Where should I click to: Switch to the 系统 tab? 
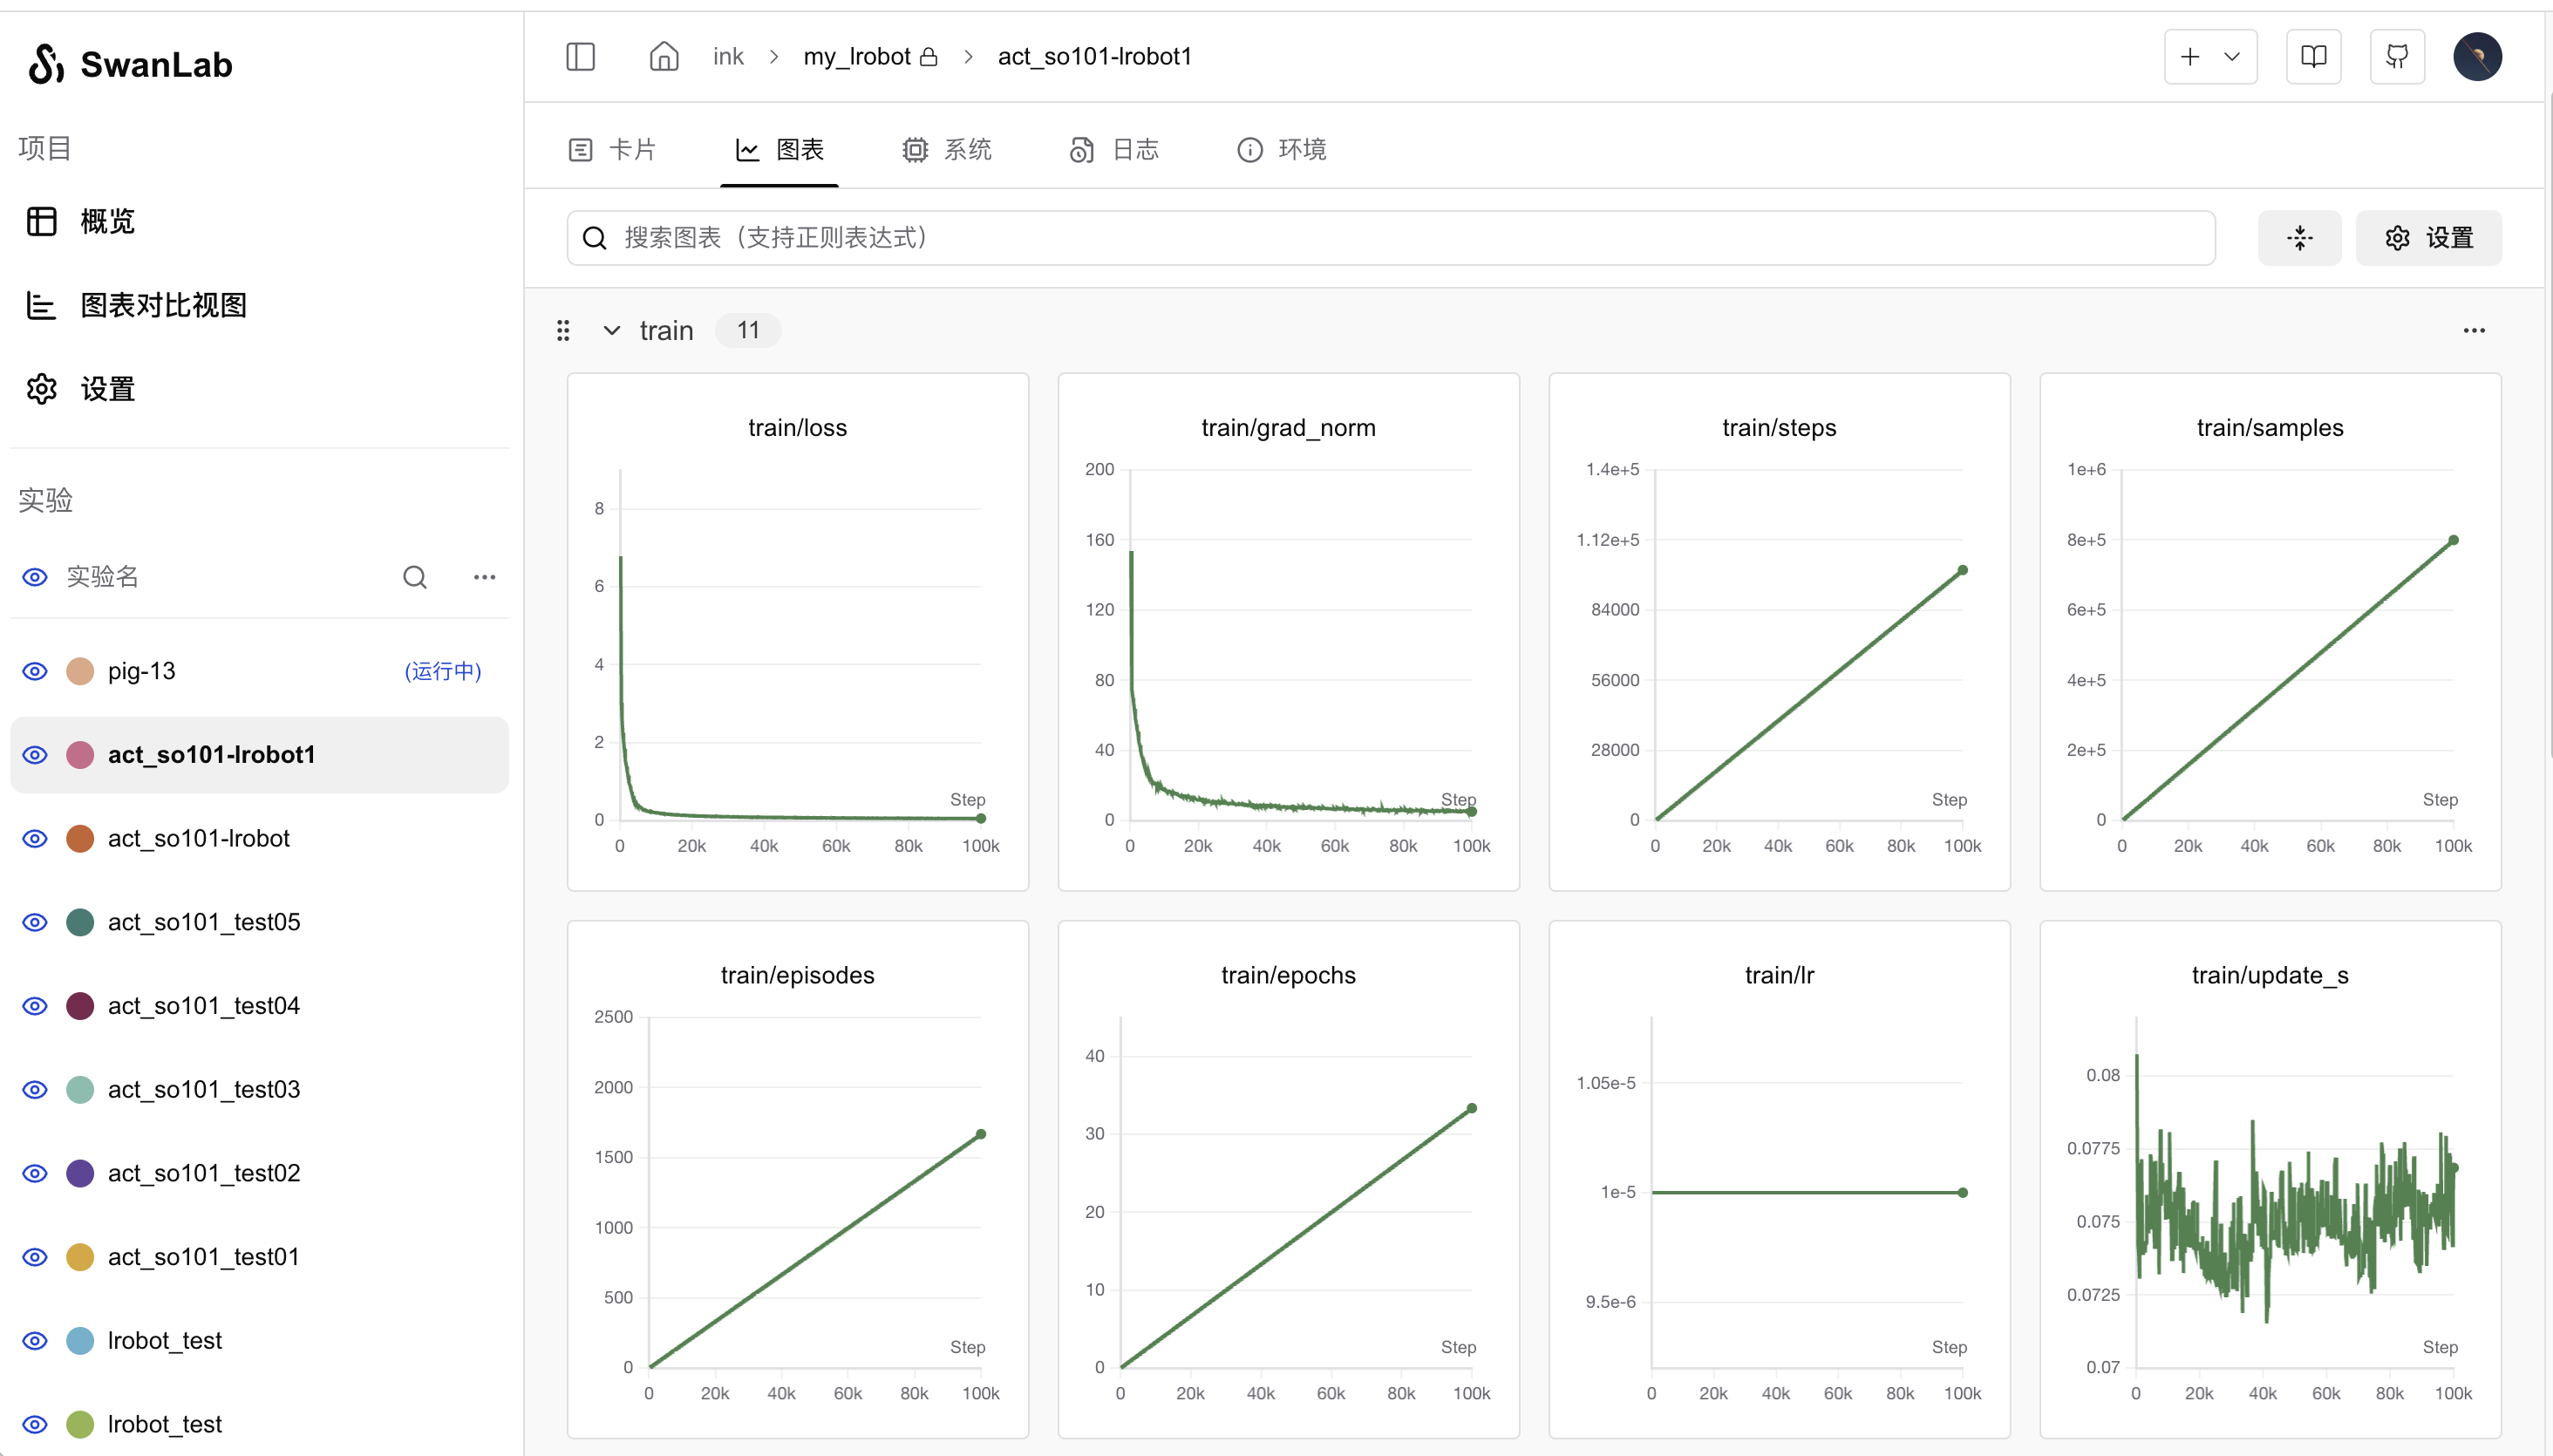click(x=946, y=150)
